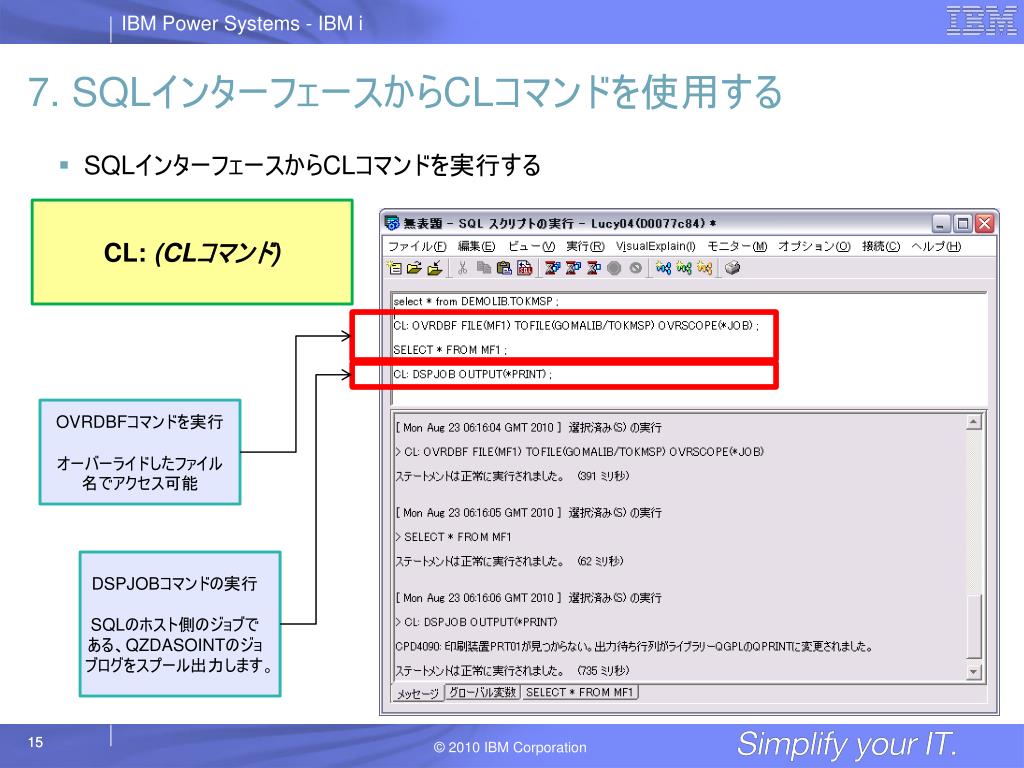Click the message pane scroll down arrow
1024x768 pixels.
973,671
